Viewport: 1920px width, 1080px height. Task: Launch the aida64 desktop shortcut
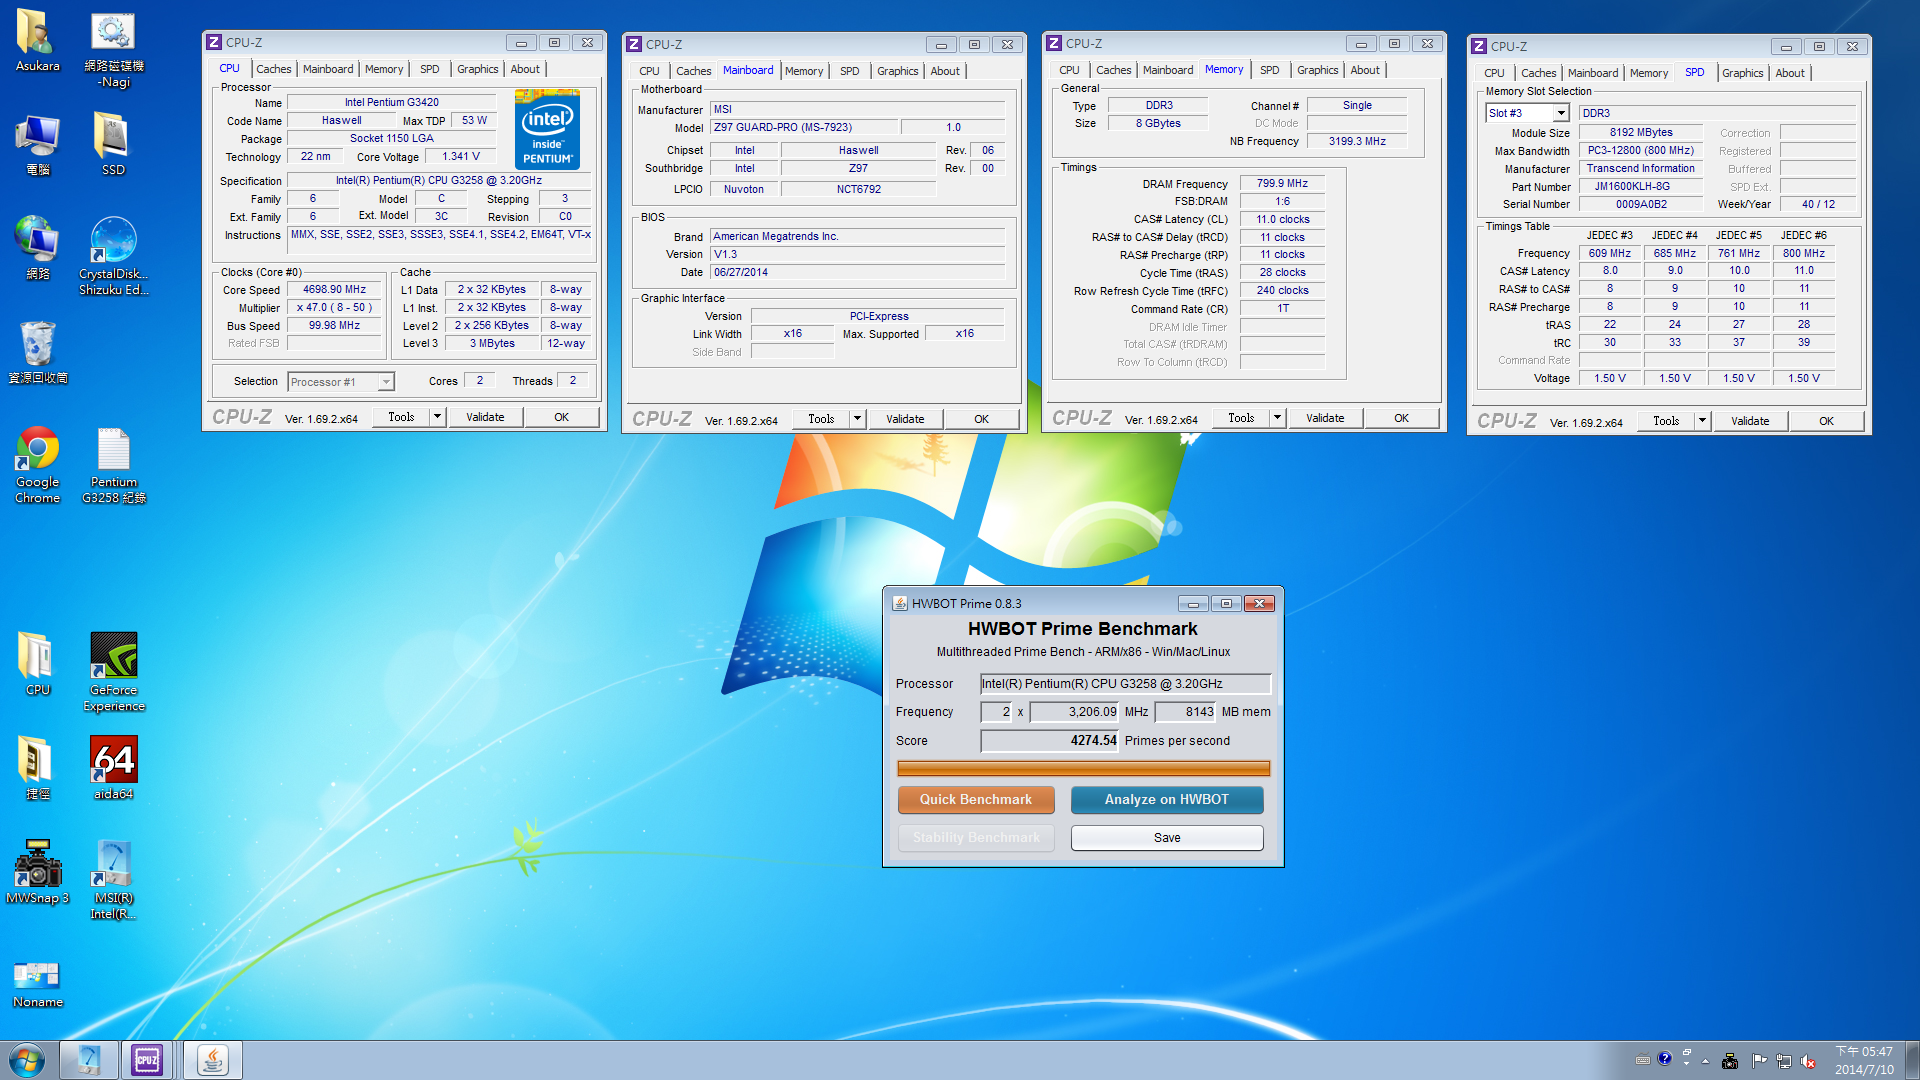coord(113,768)
